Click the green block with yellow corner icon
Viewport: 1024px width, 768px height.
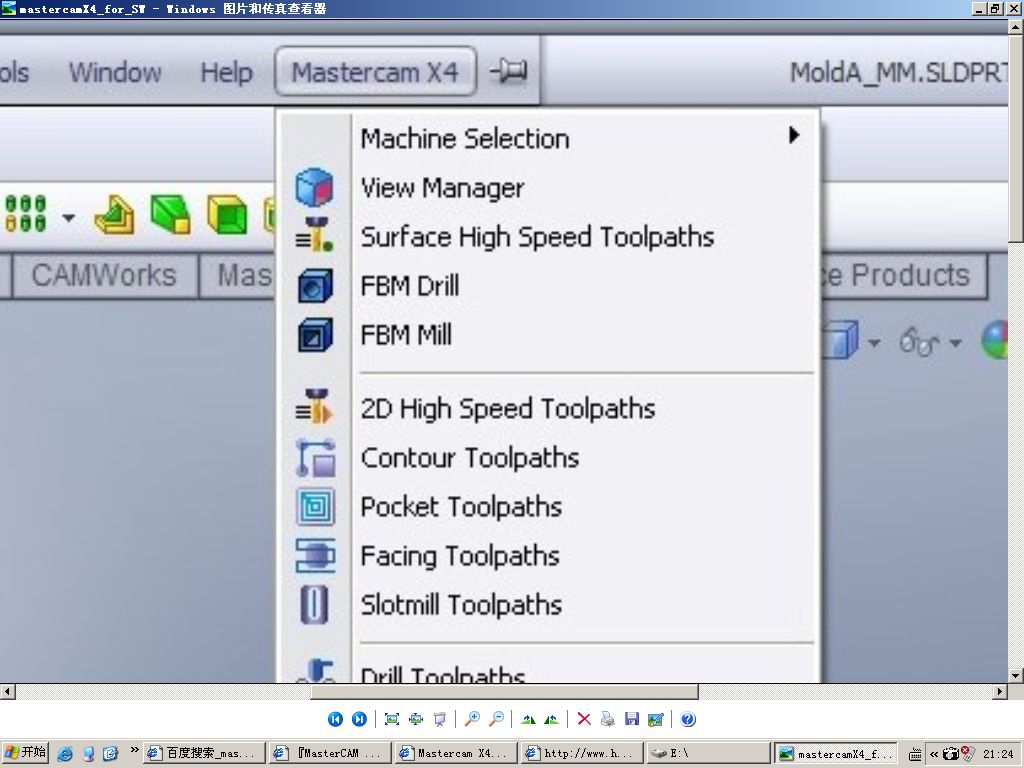click(x=170, y=214)
